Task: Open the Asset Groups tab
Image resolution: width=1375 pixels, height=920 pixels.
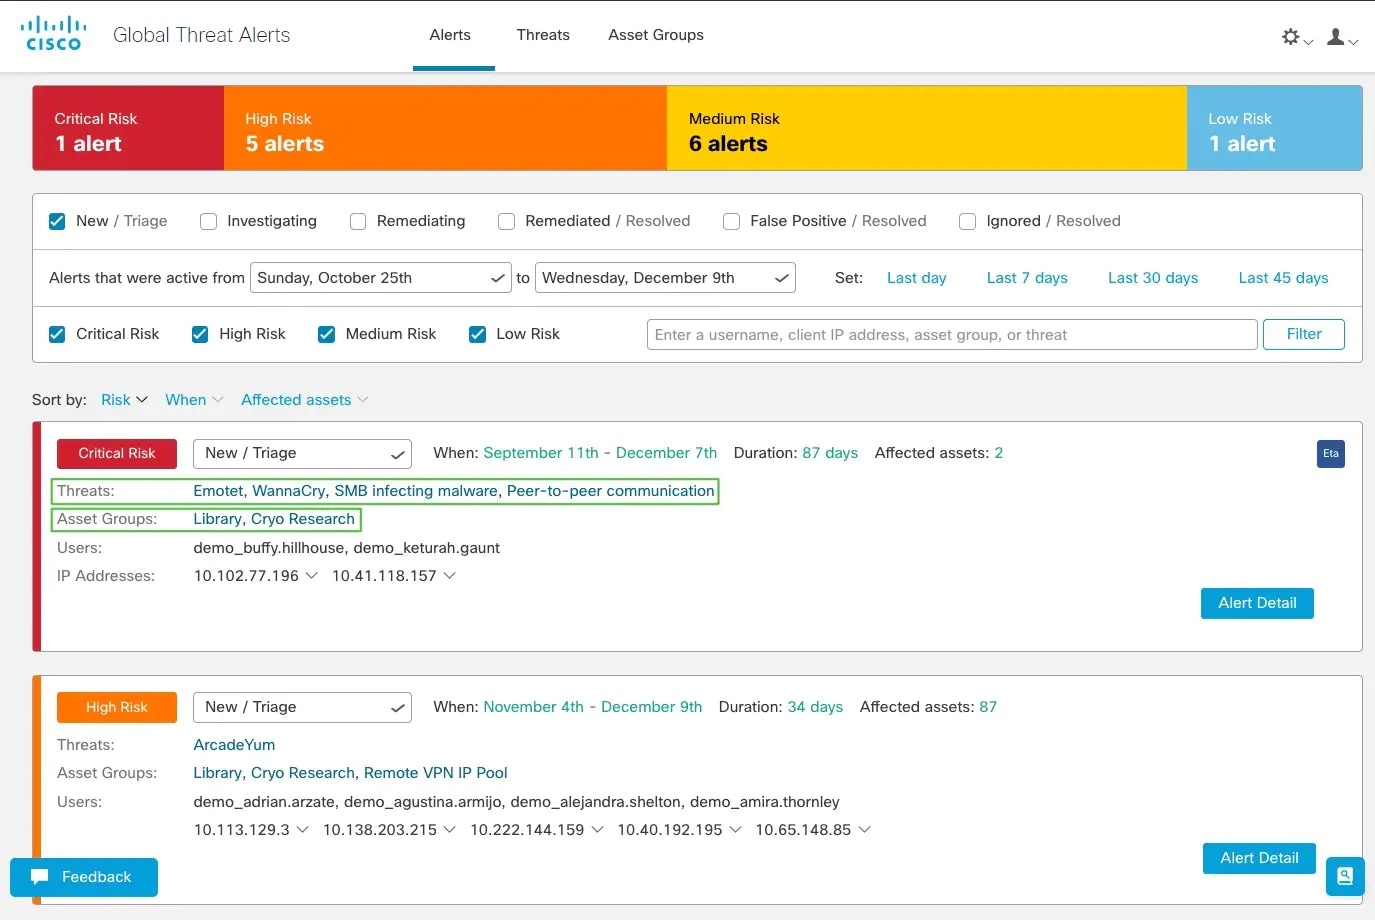Action: [656, 35]
